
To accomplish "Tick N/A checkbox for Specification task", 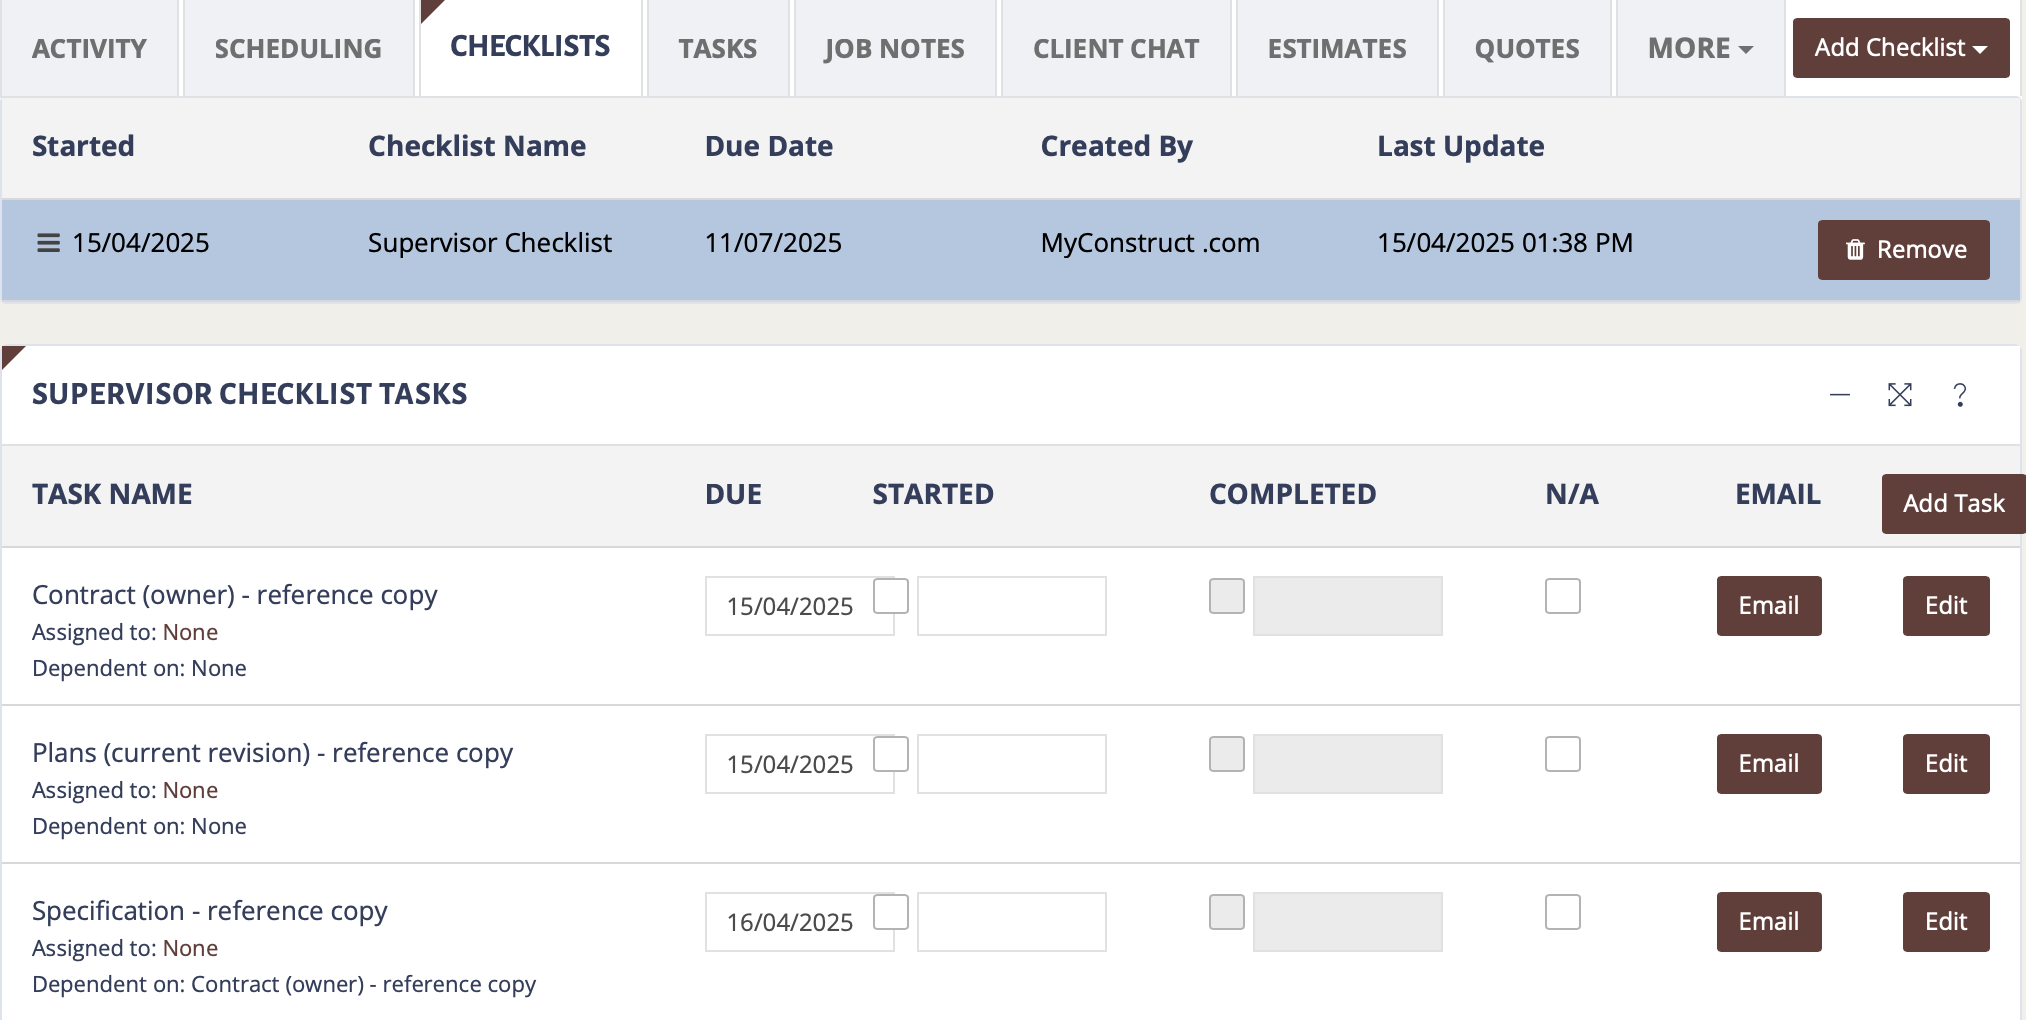I will point(1562,912).
